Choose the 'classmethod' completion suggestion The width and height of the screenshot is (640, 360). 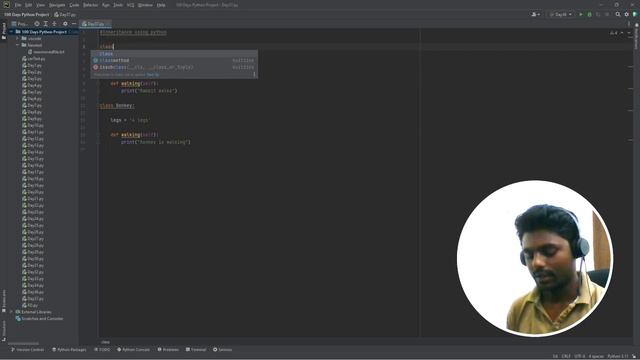174,60
